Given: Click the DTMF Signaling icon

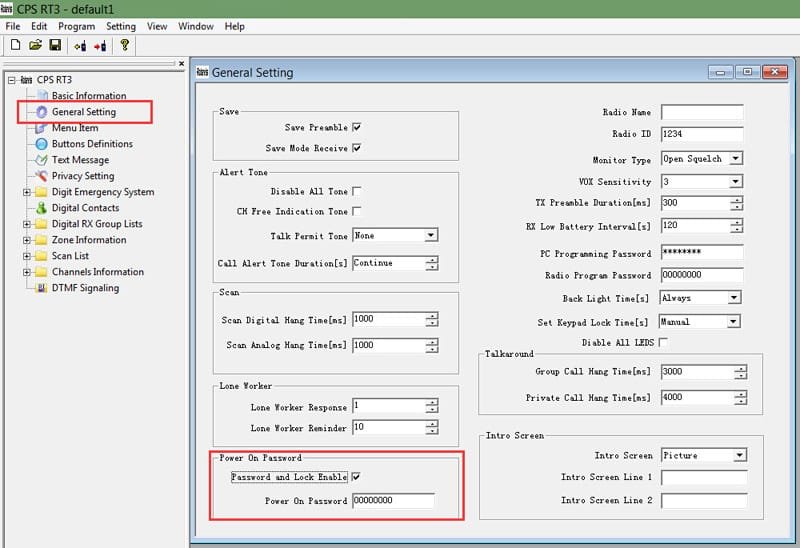Looking at the screenshot, I should (42, 288).
